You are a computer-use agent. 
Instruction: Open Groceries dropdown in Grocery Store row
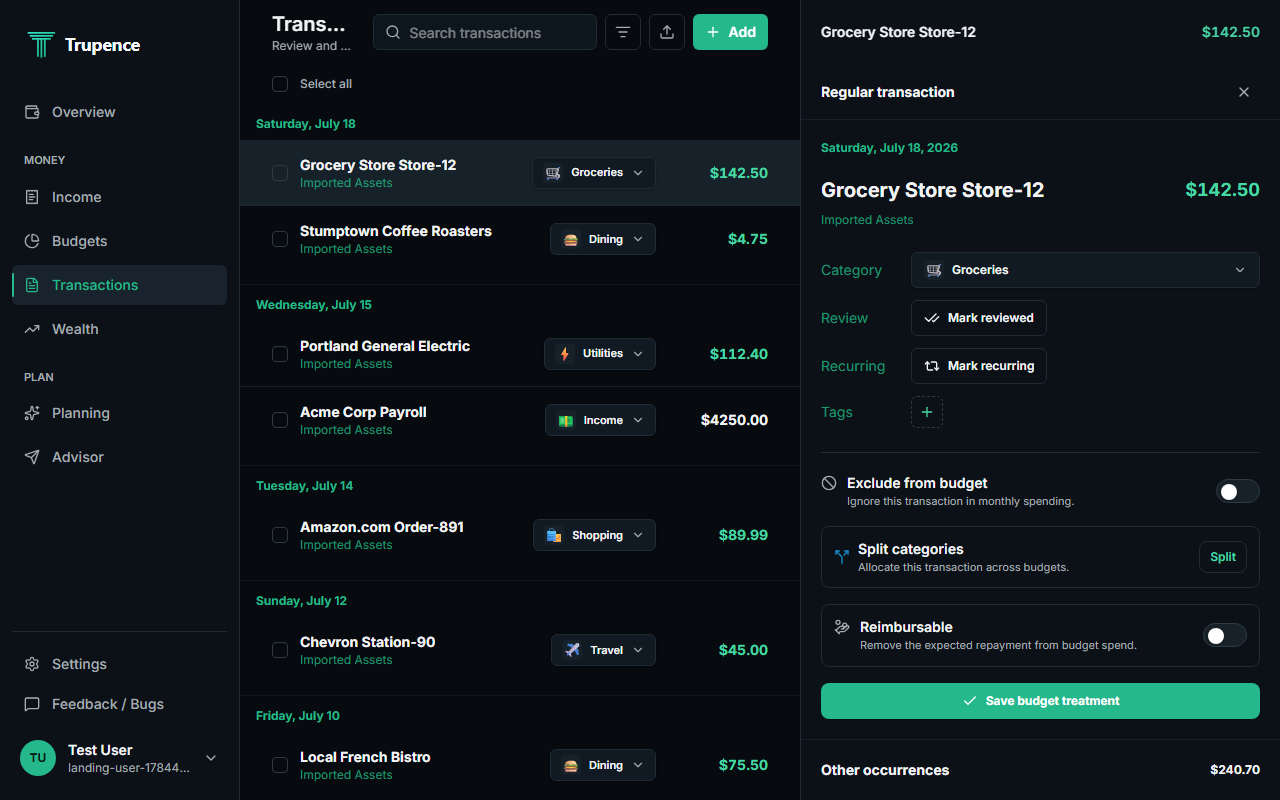(594, 172)
